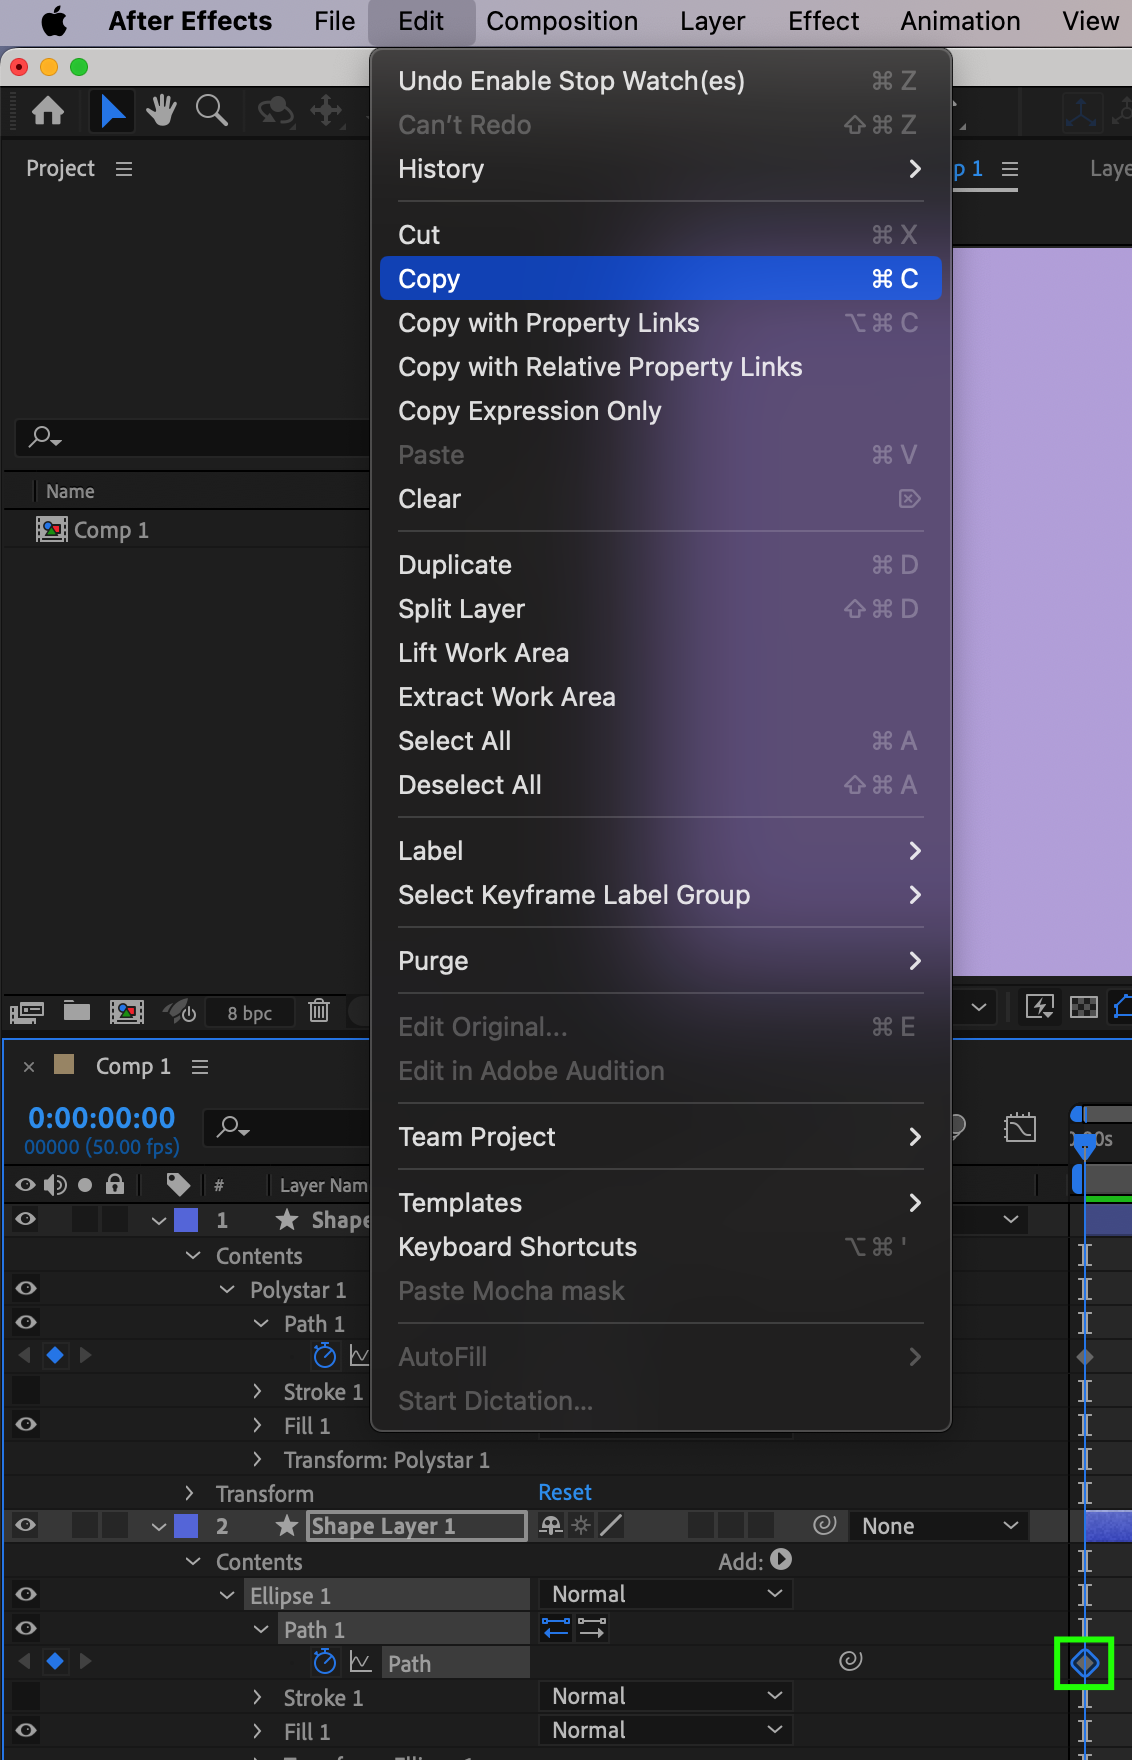Expand the Stroke 1 under Ellipse 1

[x=258, y=1697]
